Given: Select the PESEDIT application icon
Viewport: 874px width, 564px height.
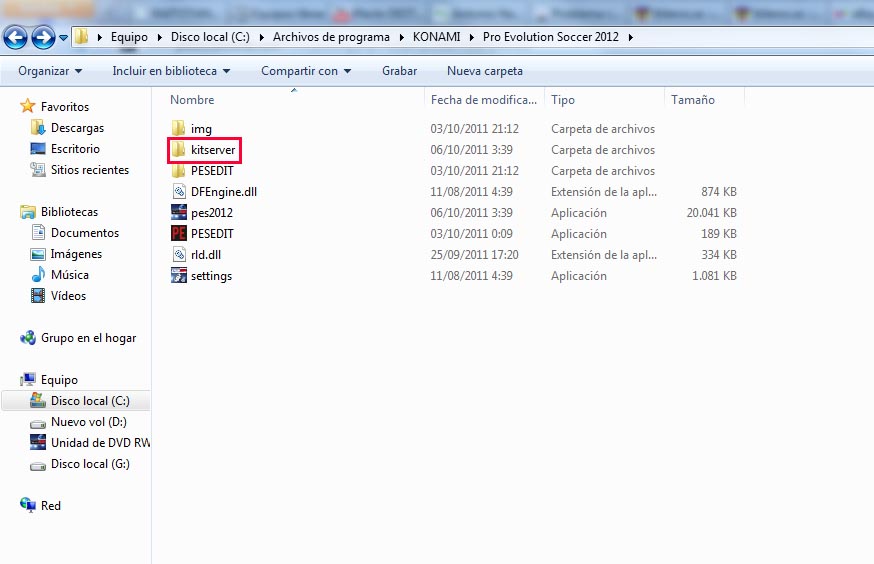Looking at the screenshot, I should click(178, 234).
